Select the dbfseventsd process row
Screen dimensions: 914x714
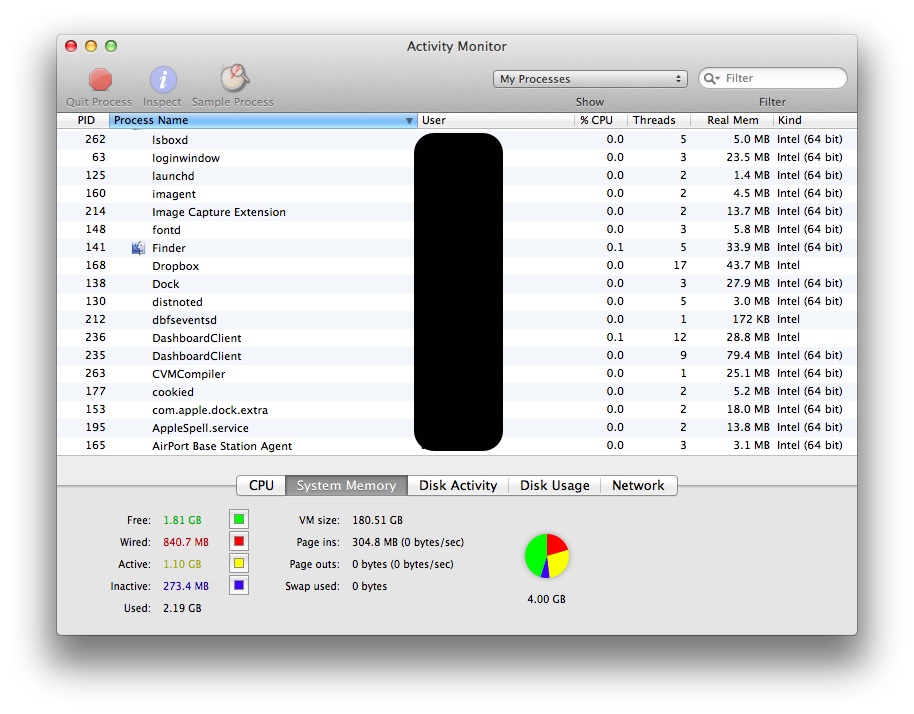(x=457, y=319)
